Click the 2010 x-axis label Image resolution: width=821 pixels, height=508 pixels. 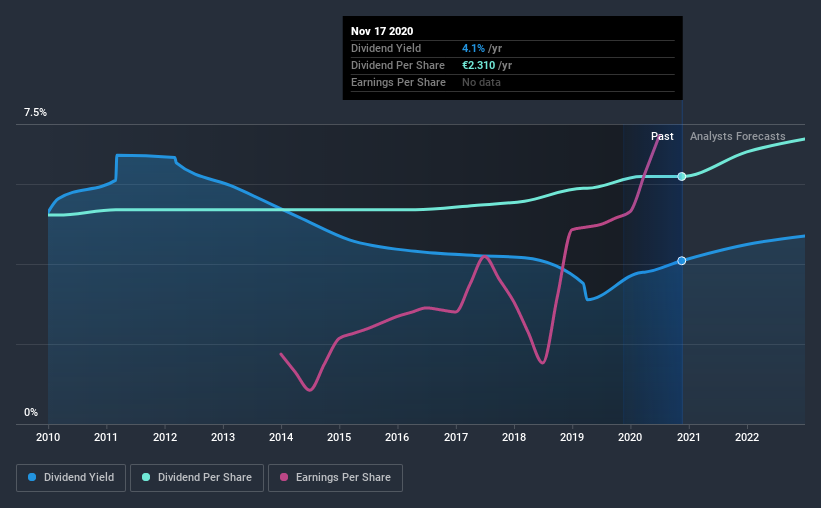(48, 437)
